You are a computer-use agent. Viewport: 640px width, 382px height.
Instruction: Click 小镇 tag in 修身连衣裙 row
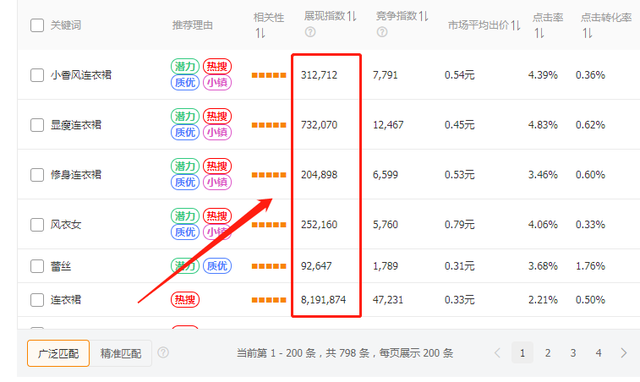pyautogui.click(x=217, y=182)
